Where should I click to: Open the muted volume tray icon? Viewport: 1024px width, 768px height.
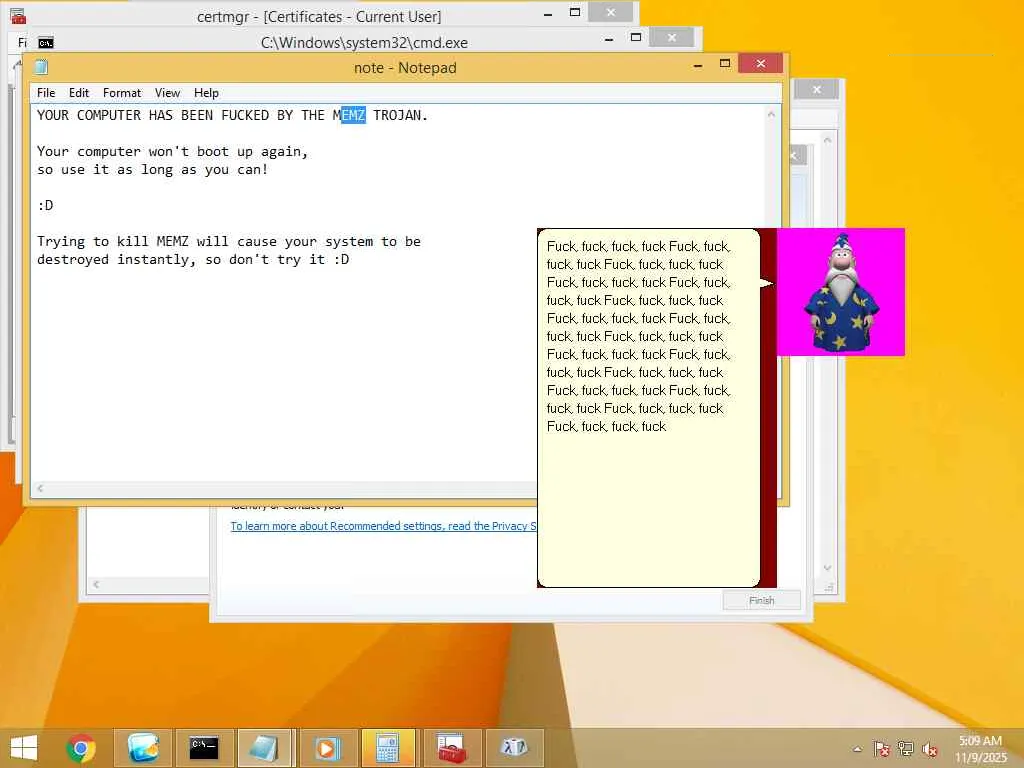[930, 749]
